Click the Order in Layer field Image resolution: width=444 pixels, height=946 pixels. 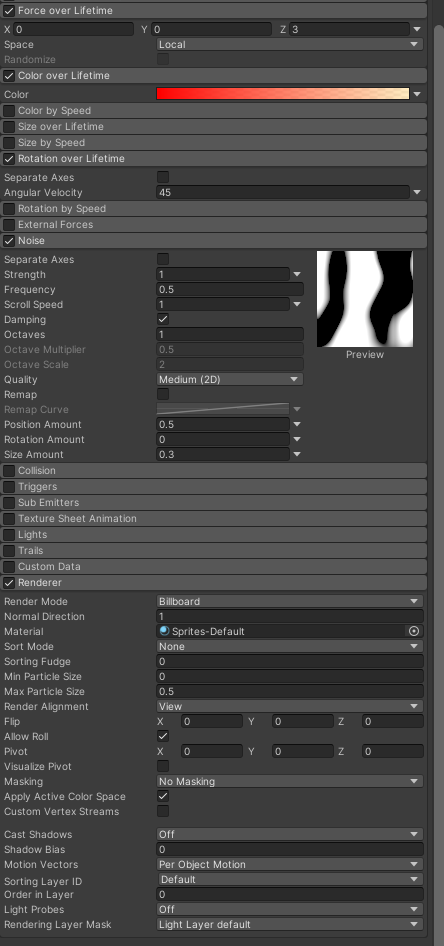[290, 895]
